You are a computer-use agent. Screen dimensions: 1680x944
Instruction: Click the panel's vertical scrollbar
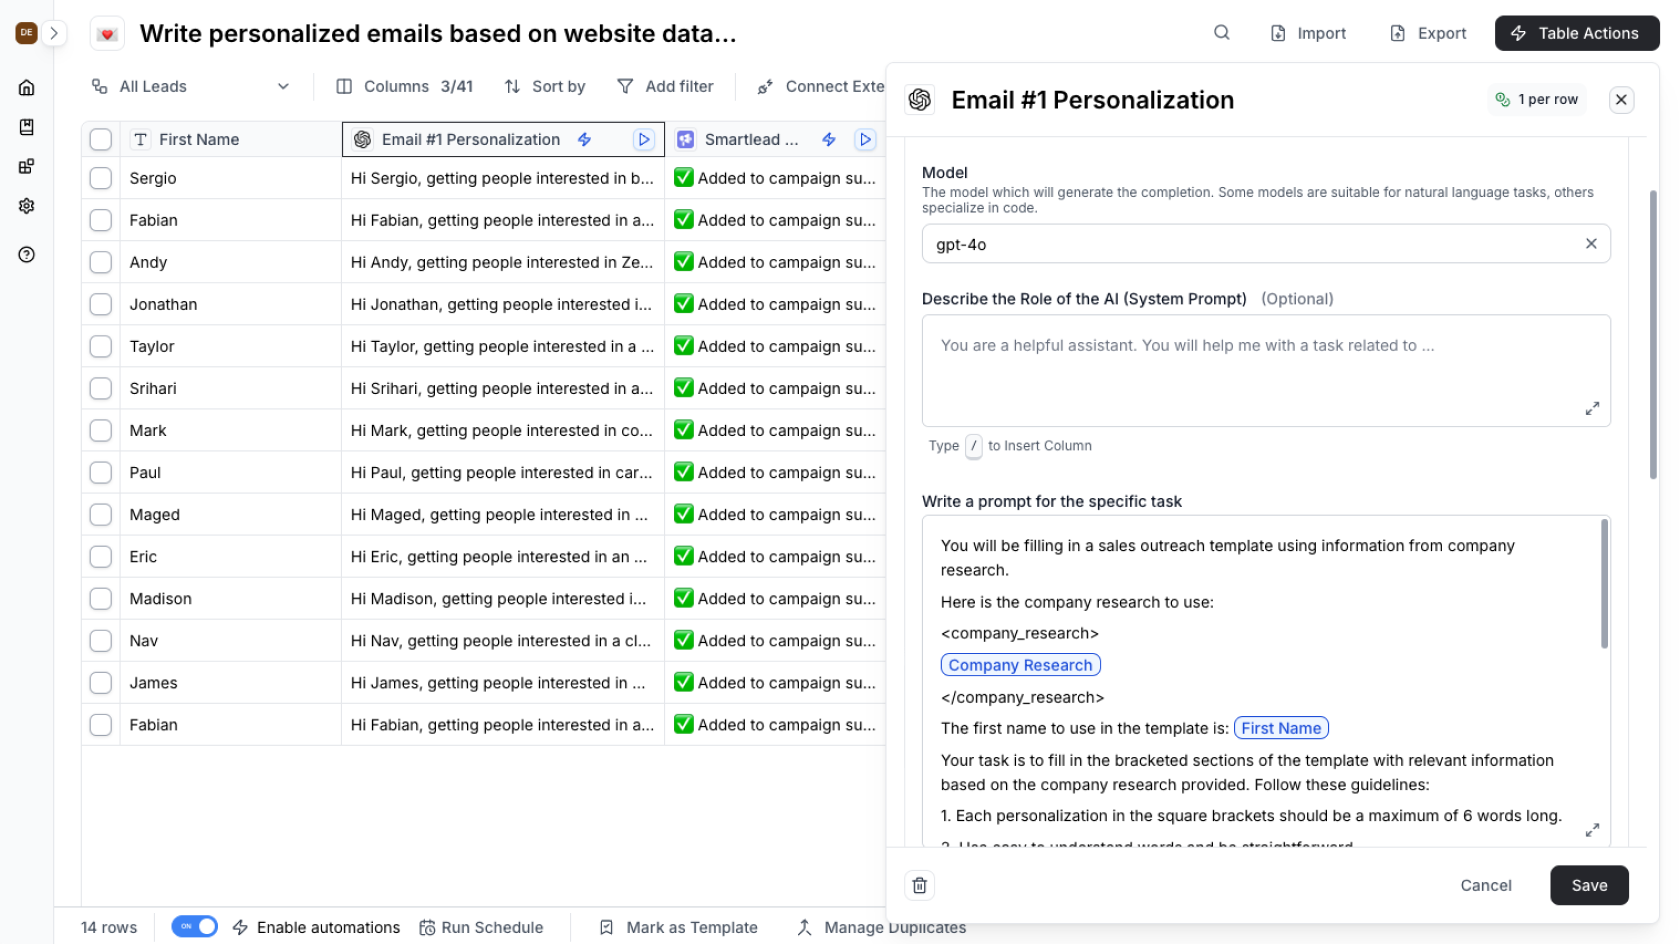[x=1653, y=335]
